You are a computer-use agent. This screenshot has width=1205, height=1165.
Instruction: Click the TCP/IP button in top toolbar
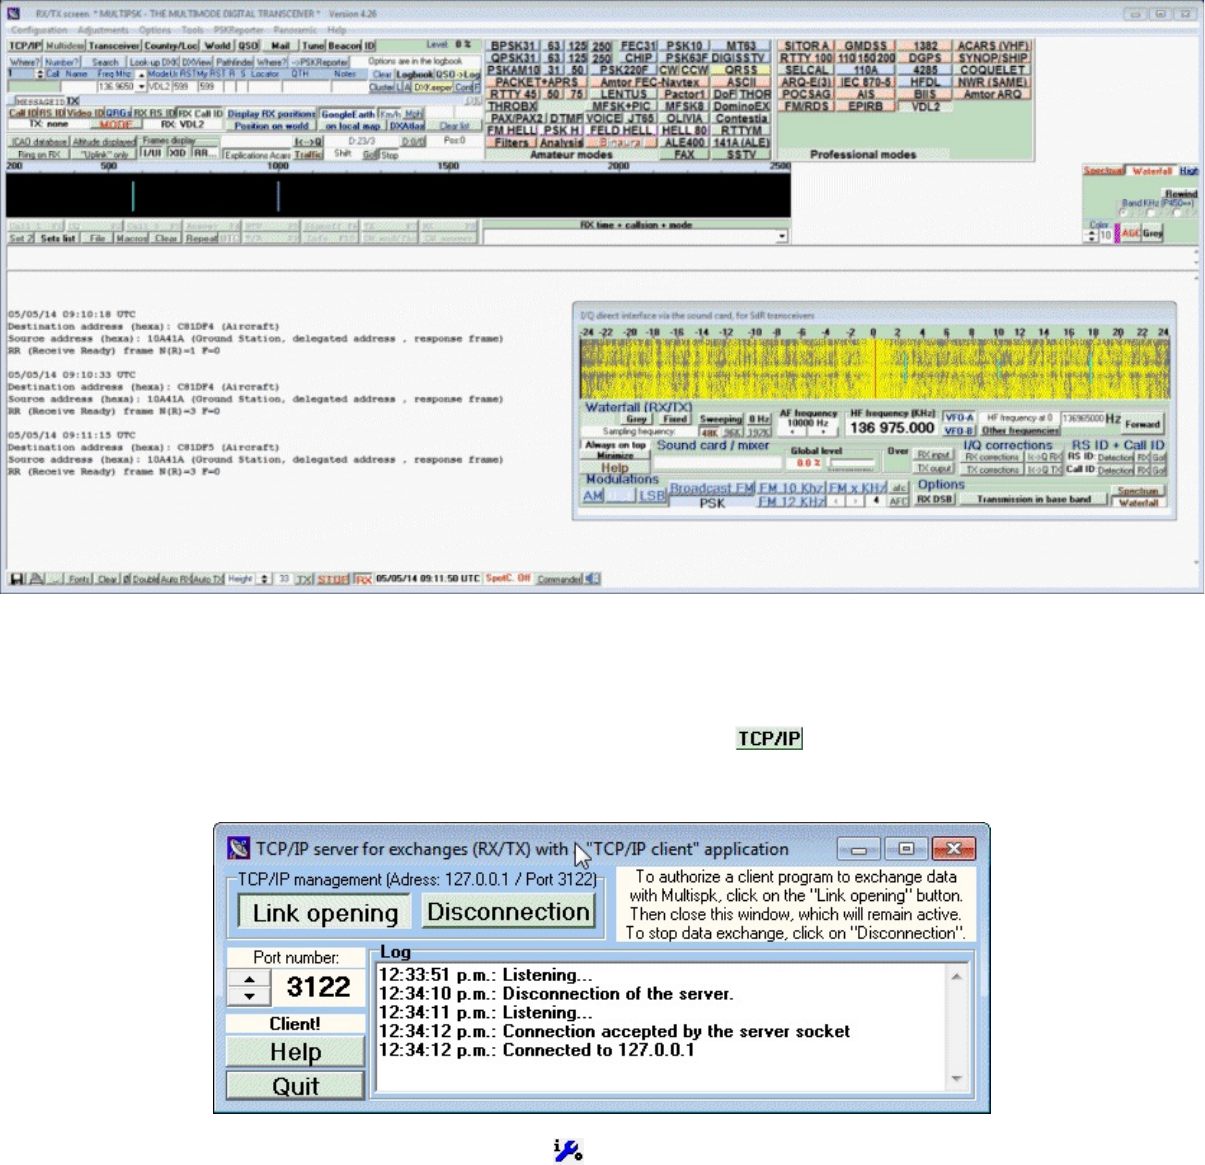[25, 46]
